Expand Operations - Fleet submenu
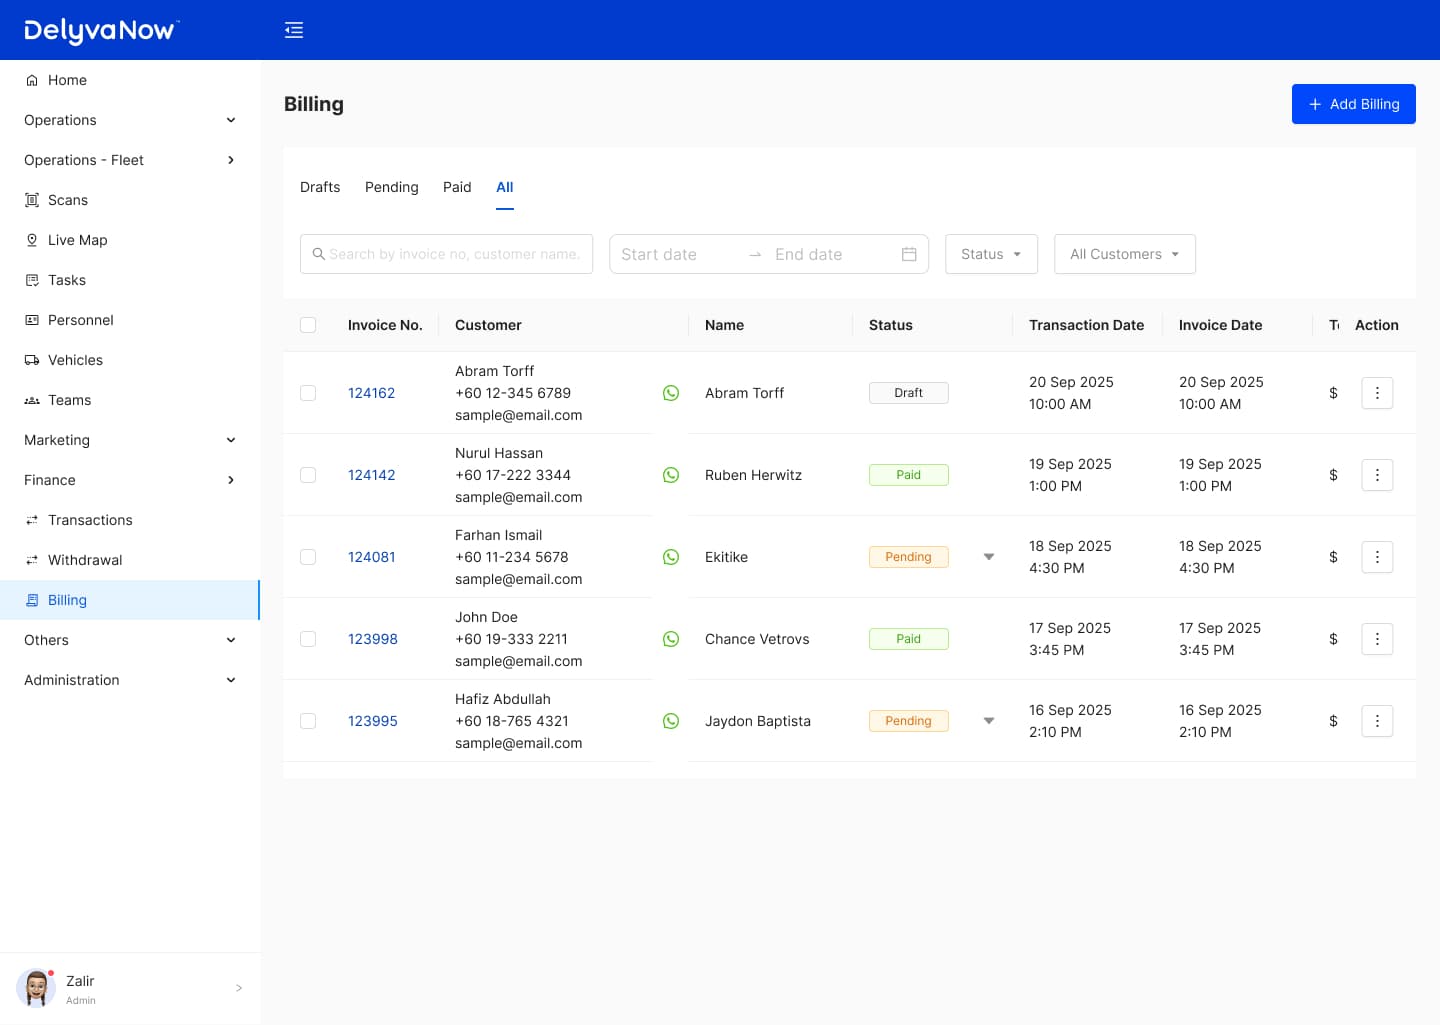 tap(130, 160)
